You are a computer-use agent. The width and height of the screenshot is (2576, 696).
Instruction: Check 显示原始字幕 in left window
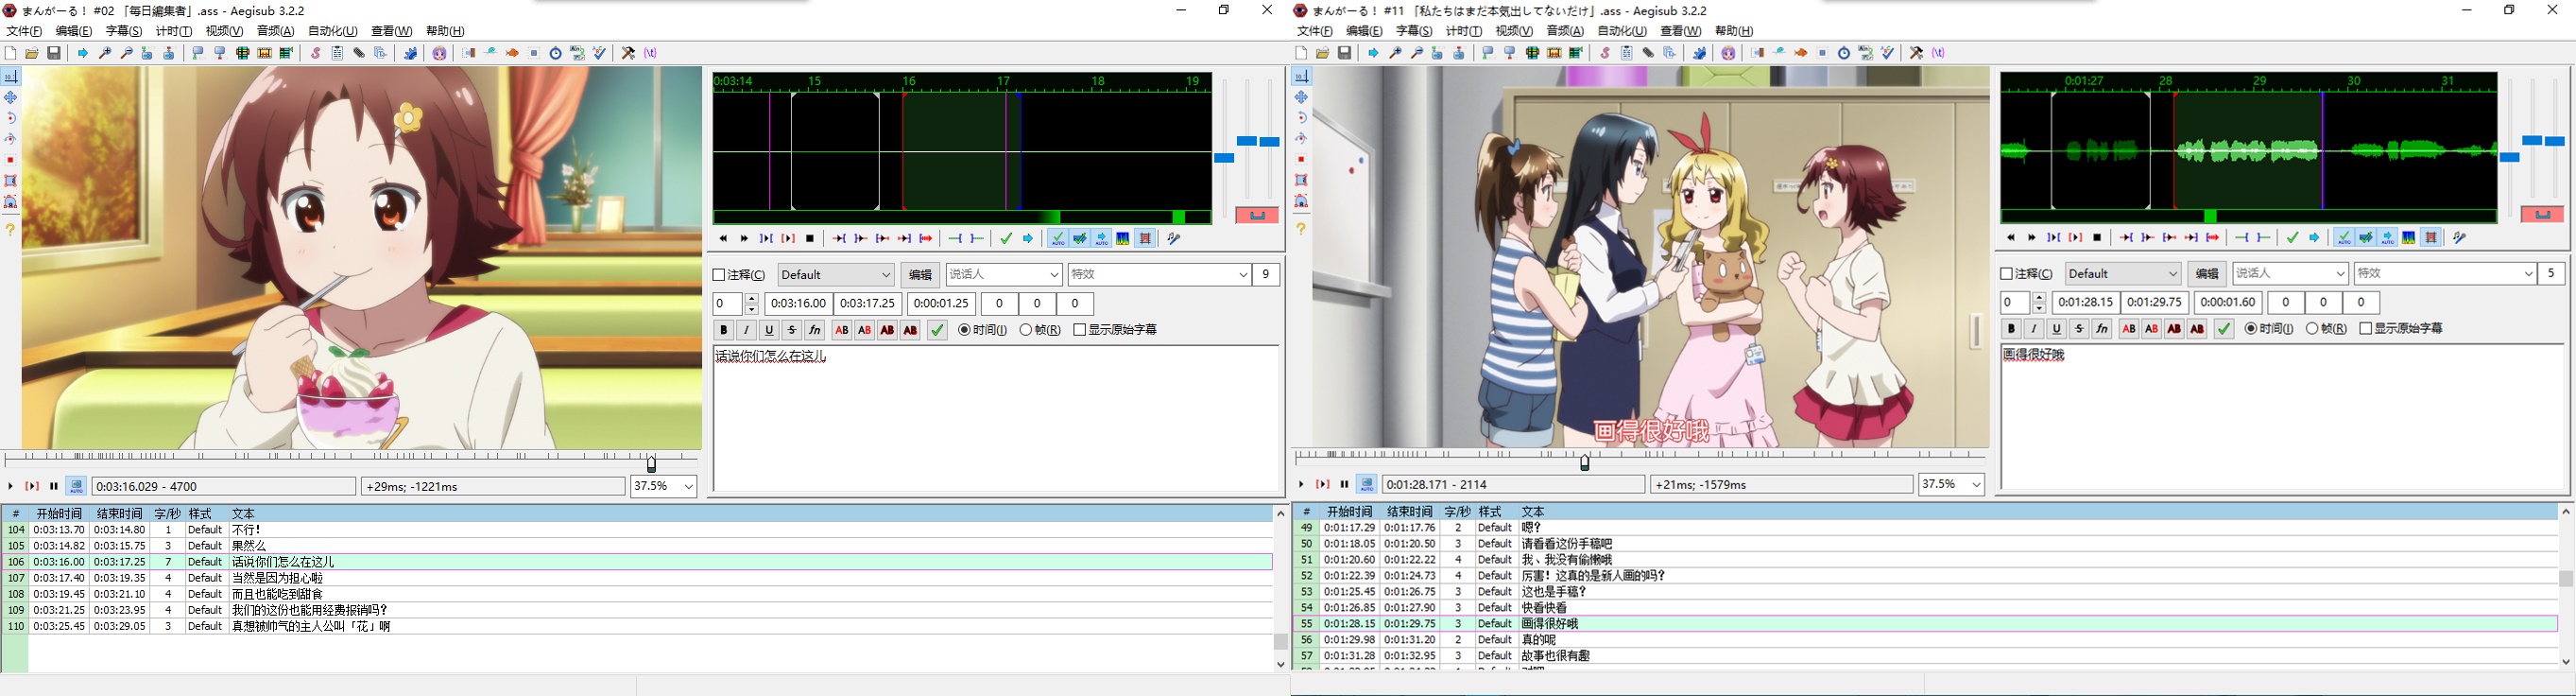coord(1080,330)
